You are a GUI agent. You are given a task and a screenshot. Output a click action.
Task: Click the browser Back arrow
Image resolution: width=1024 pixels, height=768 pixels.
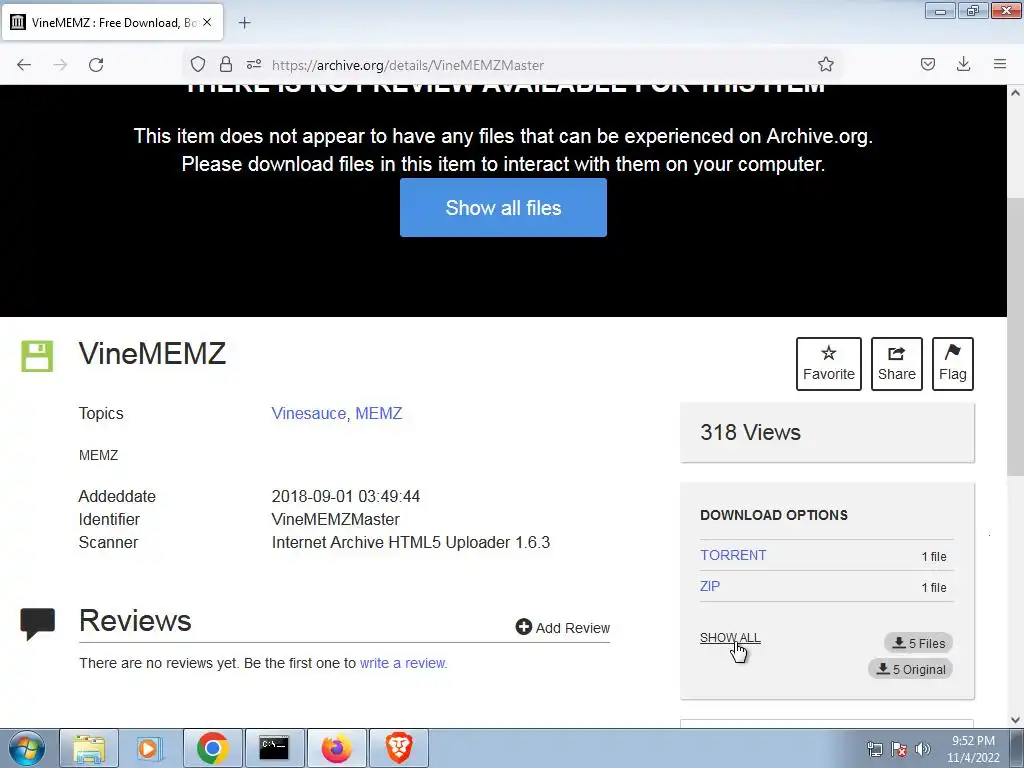tap(24, 65)
